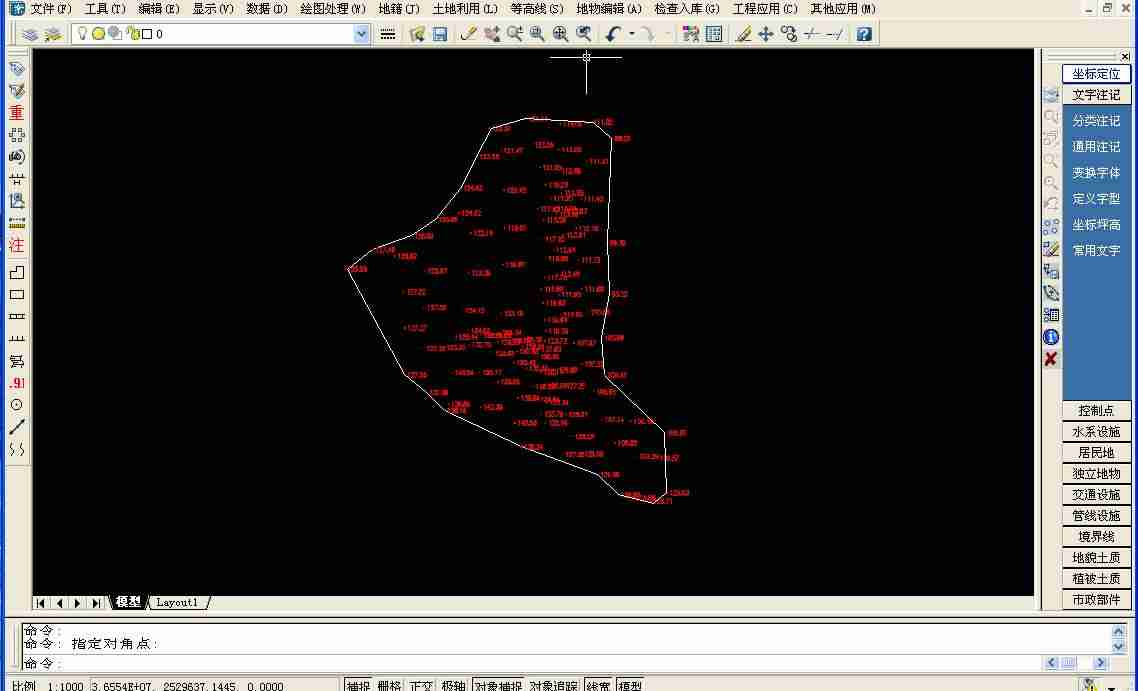Click the red X delete icon in right strip
The height and width of the screenshot is (691, 1138).
click(x=1051, y=359)
